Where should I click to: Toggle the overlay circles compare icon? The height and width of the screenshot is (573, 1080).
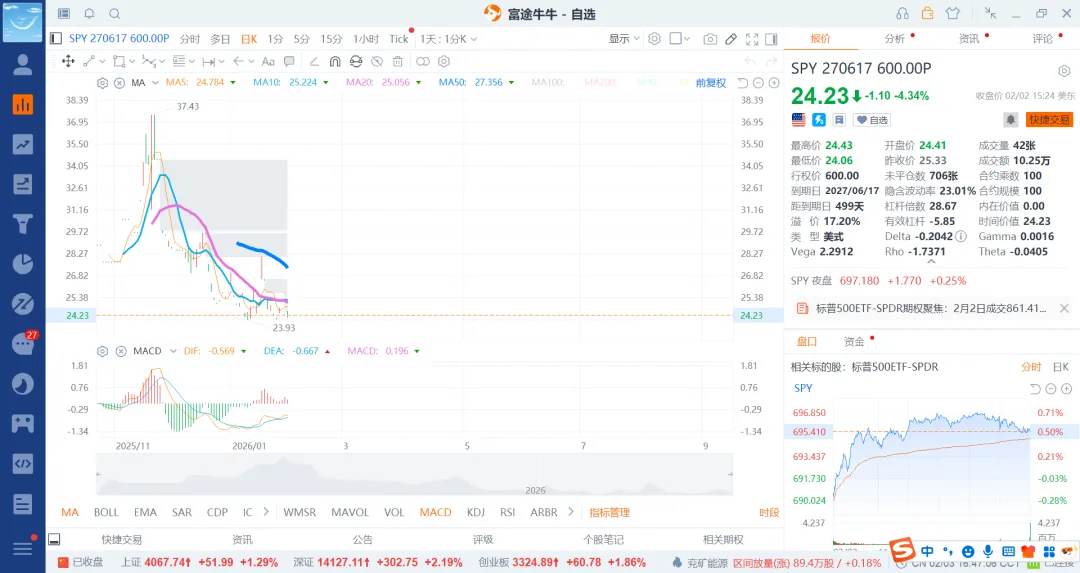click(x=423, y=61)
